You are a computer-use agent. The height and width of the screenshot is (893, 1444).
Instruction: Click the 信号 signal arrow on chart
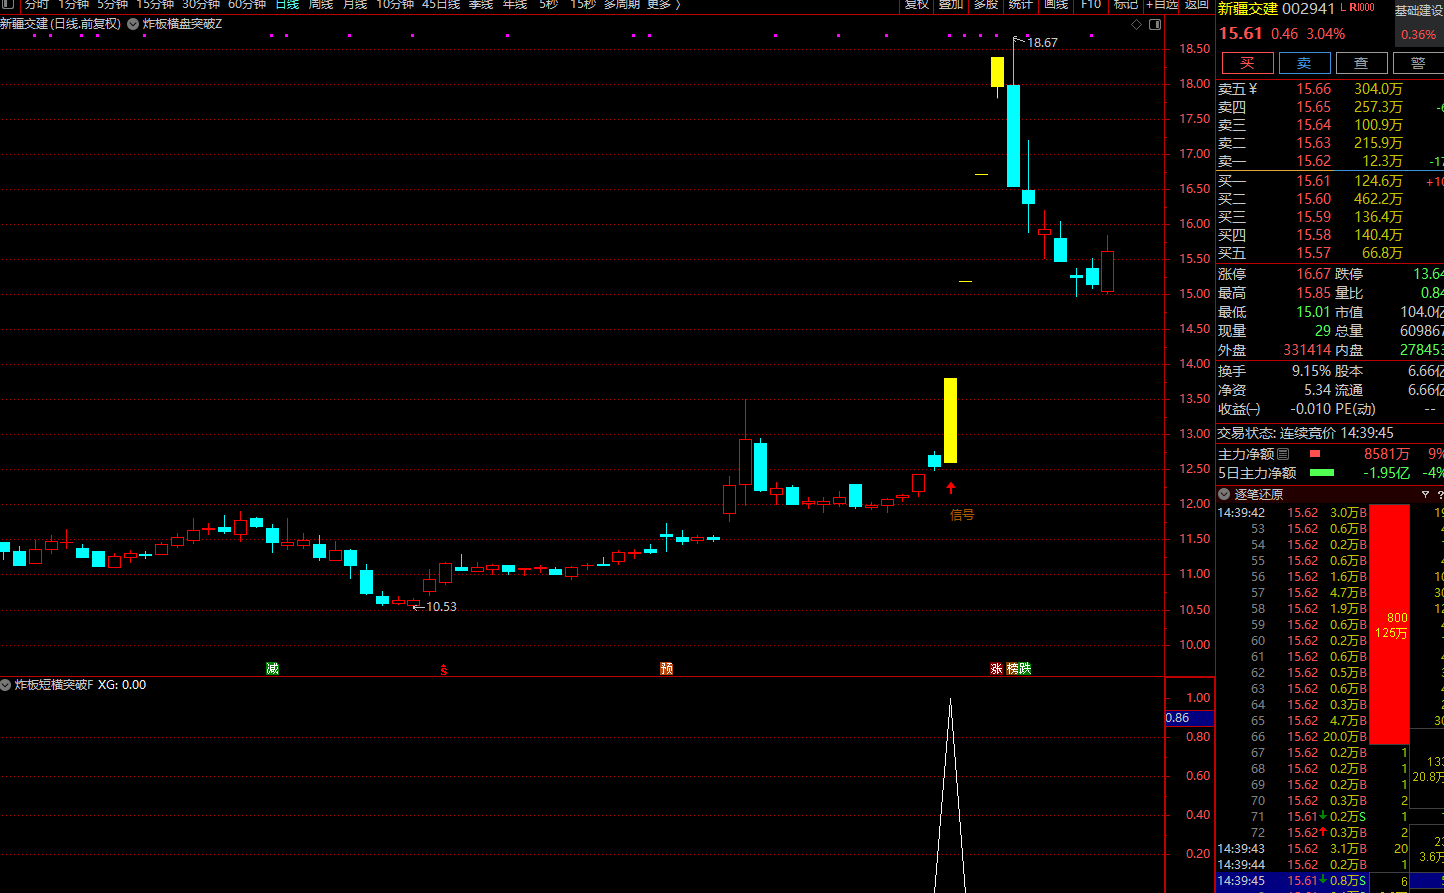tap(951, 489)
